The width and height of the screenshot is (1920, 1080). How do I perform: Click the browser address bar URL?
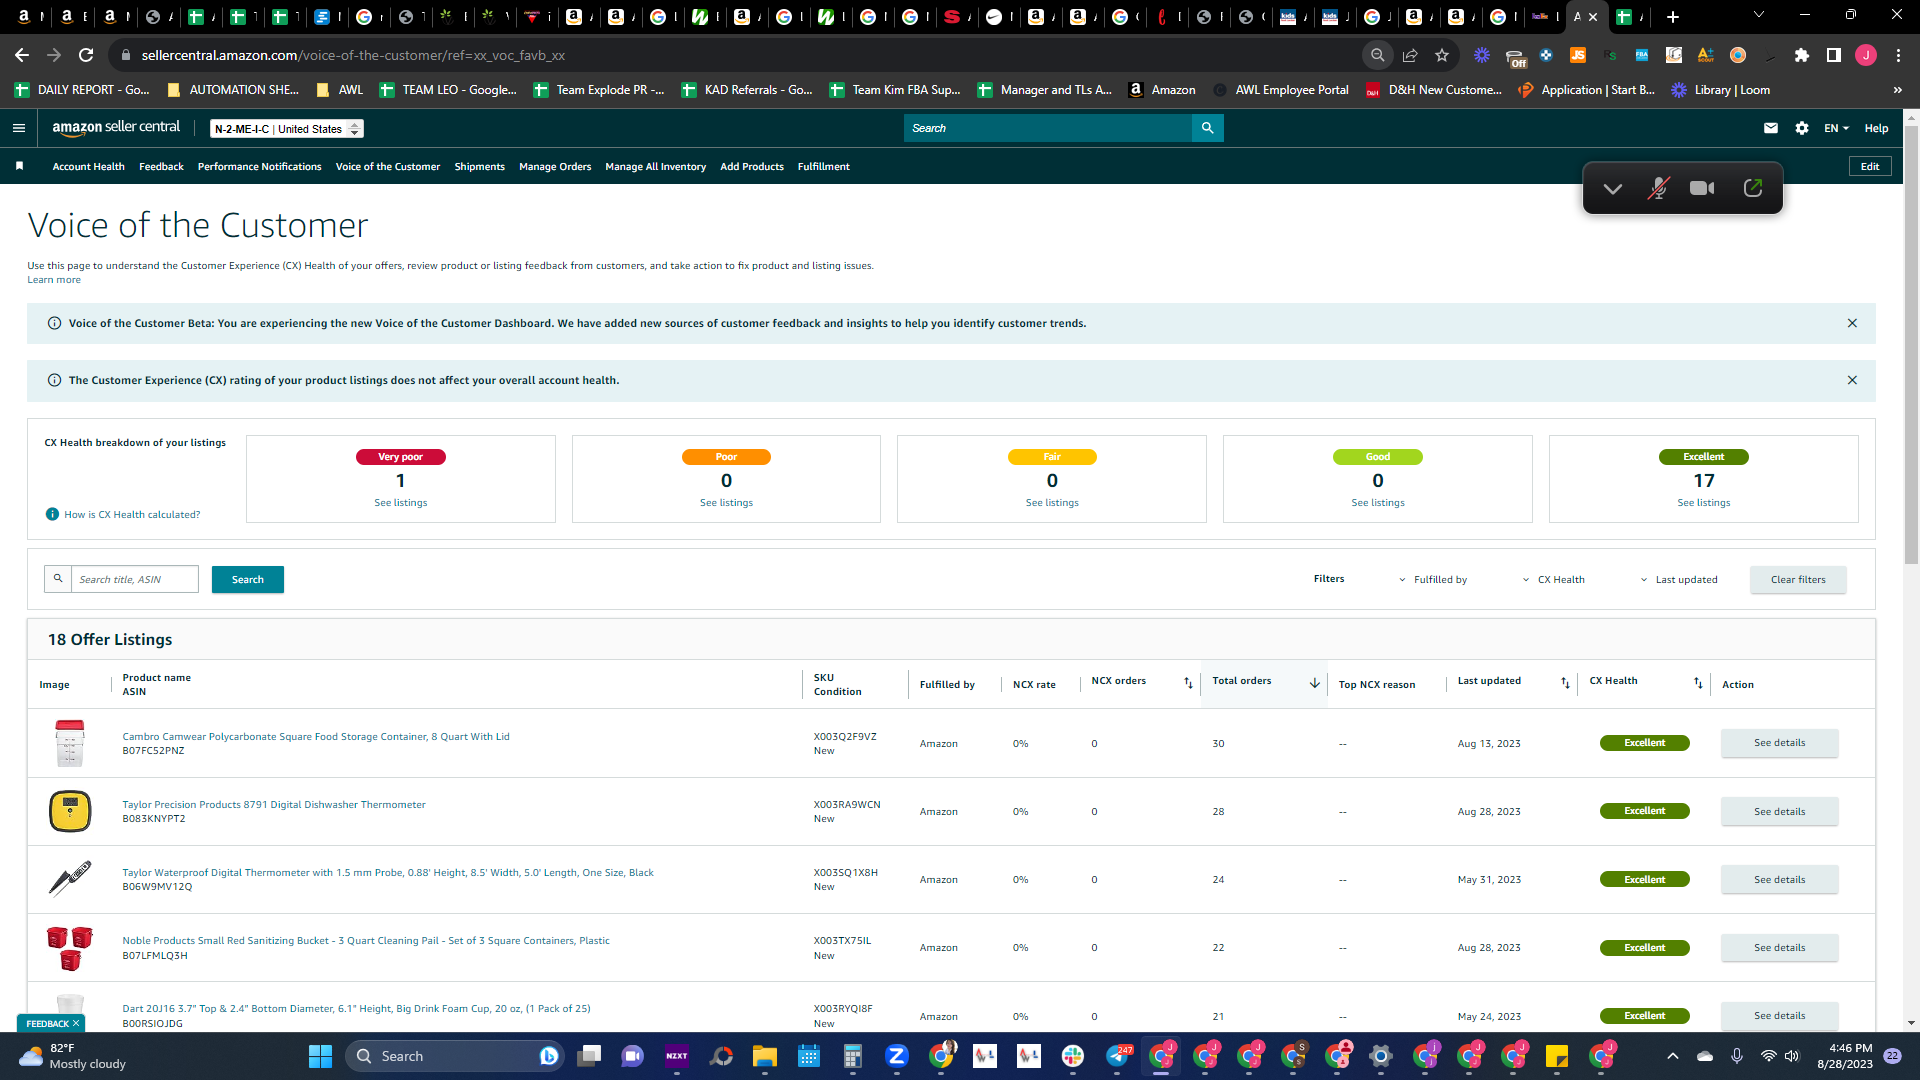(353, 55)
